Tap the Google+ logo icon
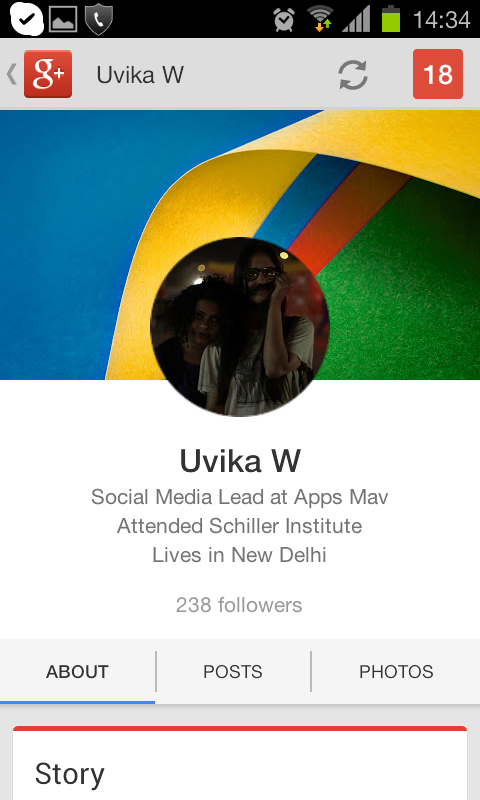Viewport: 480px width, 800px height. 48,74
